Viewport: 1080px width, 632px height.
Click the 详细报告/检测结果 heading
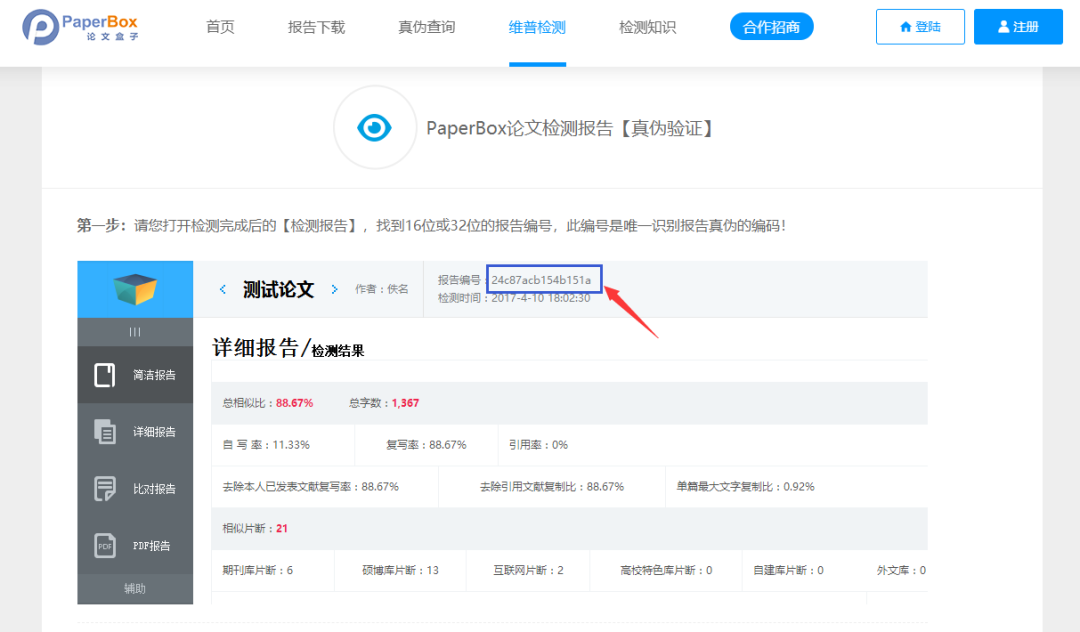click(288, 348)
